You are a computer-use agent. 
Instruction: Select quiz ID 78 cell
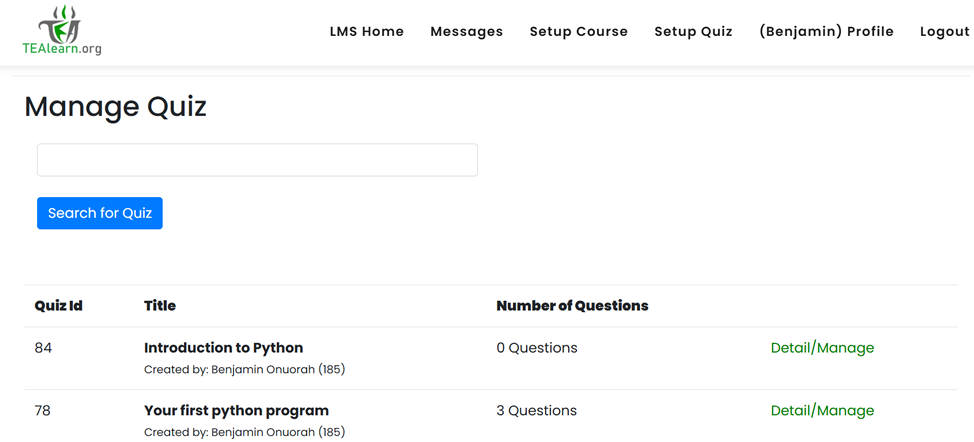(x=43, y=411)
